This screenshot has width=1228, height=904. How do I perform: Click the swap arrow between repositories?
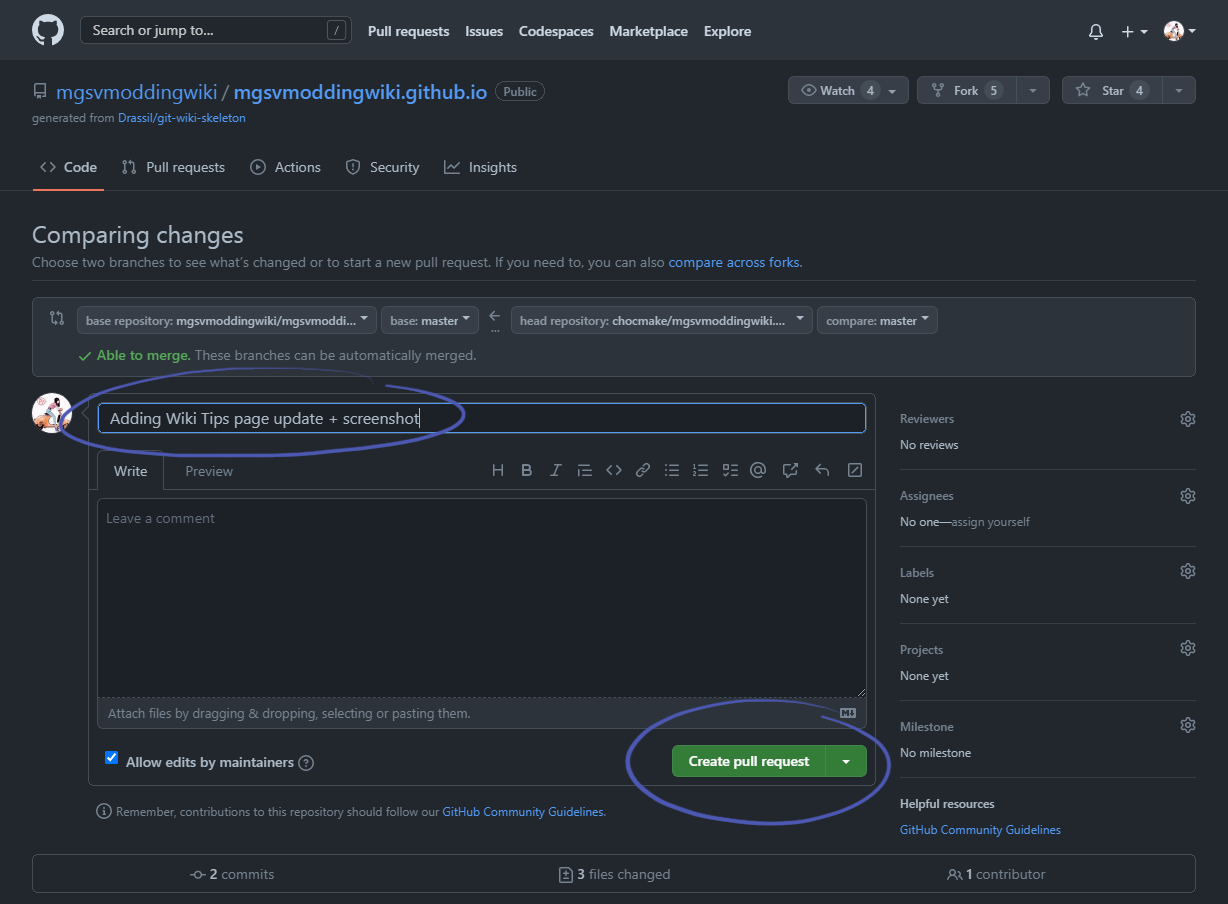(495, 316)
